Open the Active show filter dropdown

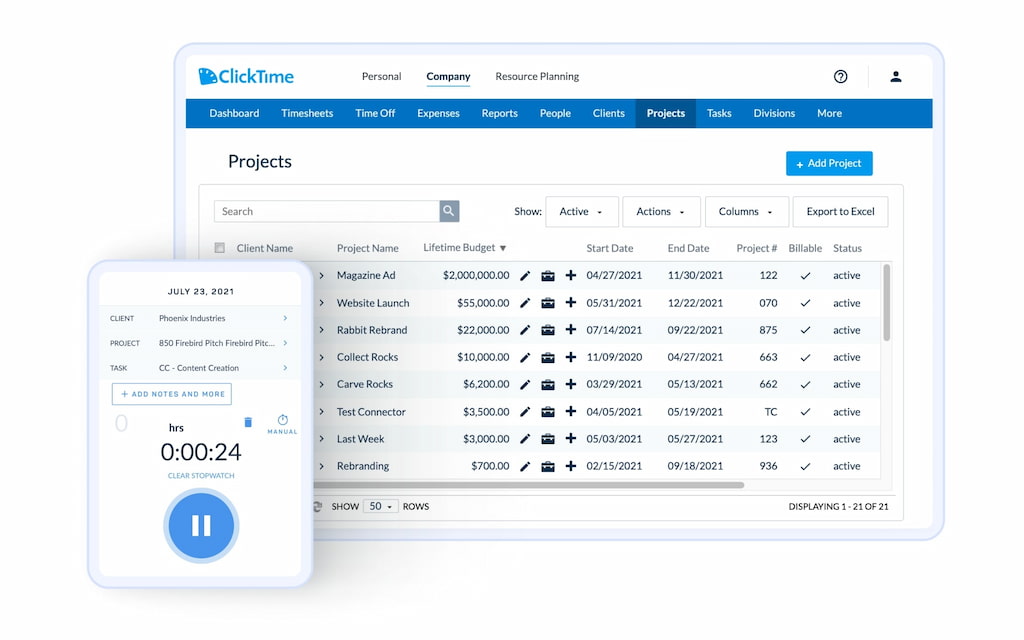(580, 211)
